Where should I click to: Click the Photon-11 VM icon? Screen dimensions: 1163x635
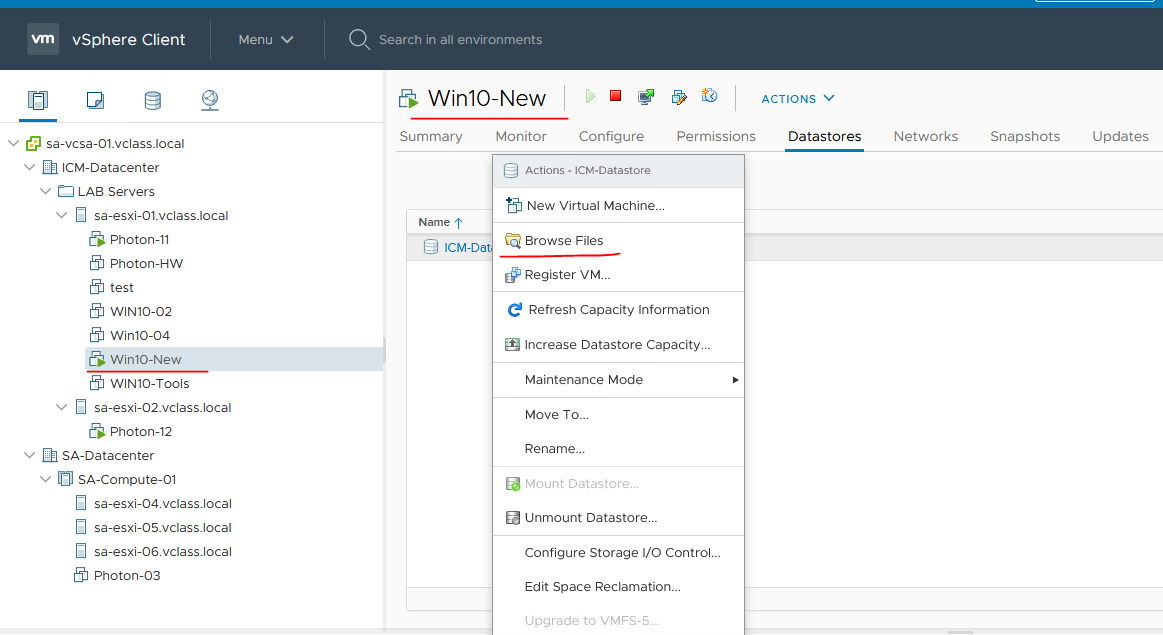pyautogui.click(x=96, y=239)
